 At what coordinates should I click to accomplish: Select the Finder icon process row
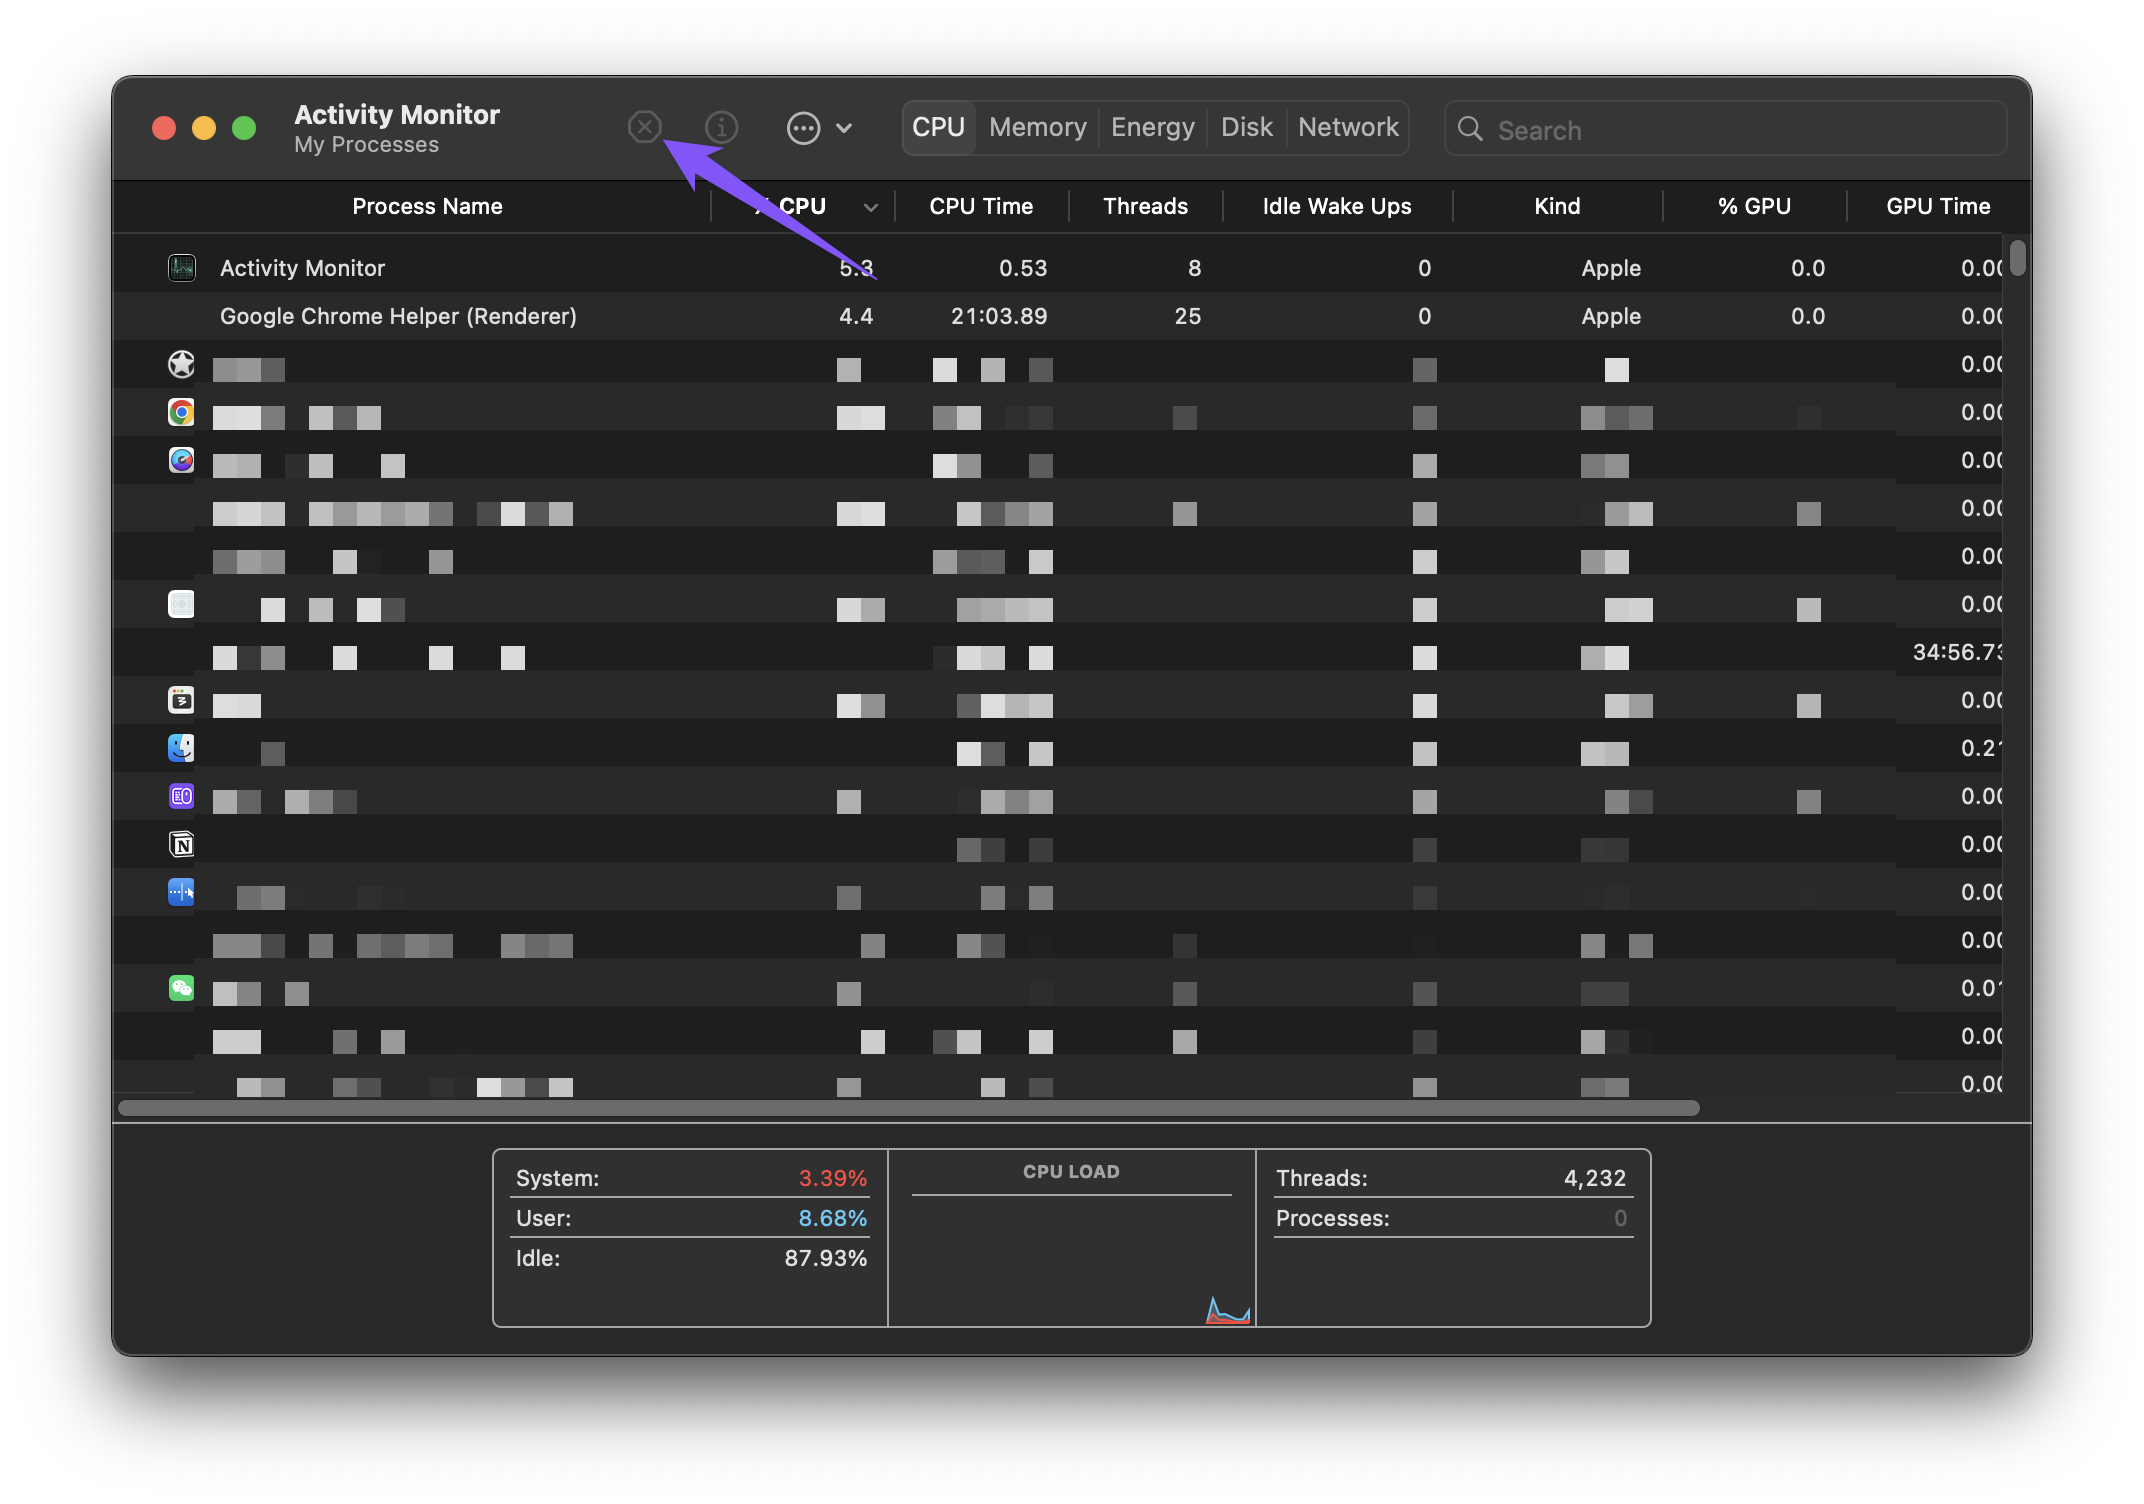(x=181, y=748)
